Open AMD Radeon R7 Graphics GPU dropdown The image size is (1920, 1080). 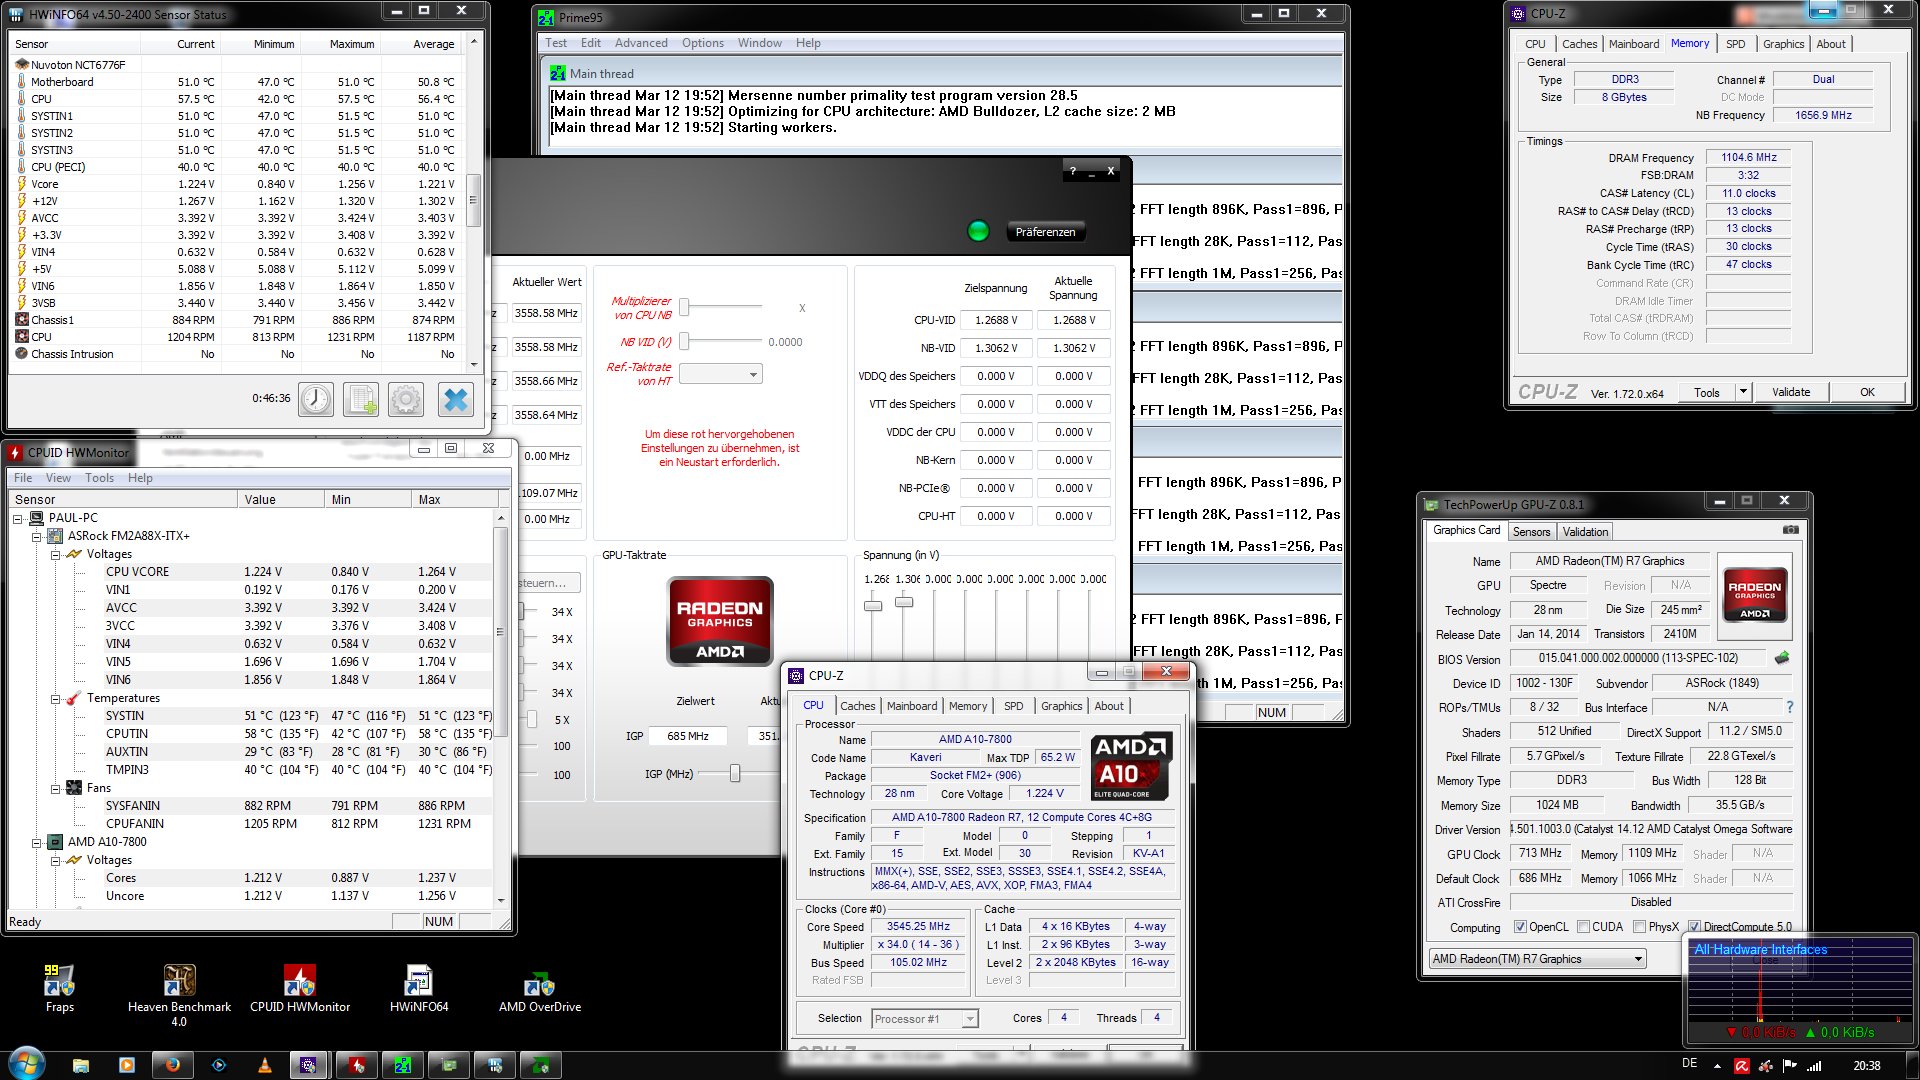click(1538, 959)
